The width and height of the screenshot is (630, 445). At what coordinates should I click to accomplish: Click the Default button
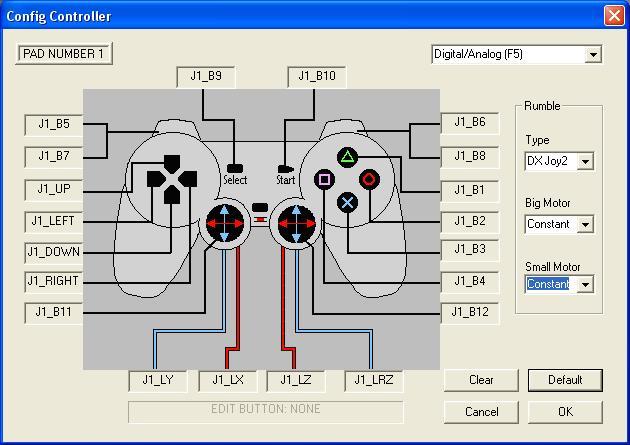click(x=565, y=380)
